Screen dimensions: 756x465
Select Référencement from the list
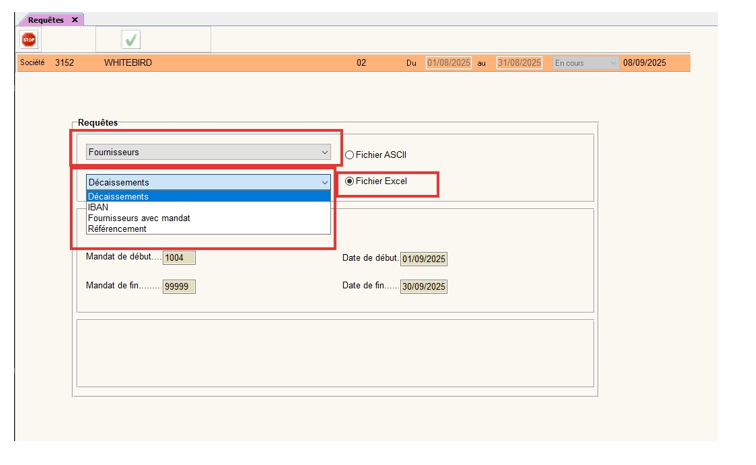coord(117,229)
